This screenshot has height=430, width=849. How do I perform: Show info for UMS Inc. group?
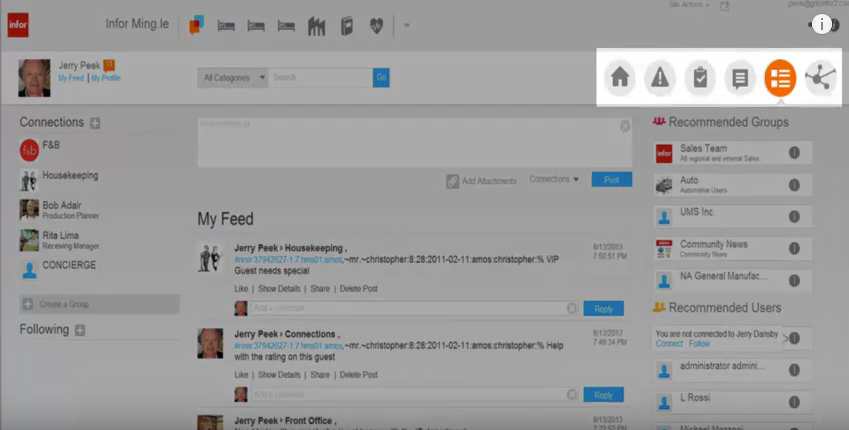[x=794, y=217]
